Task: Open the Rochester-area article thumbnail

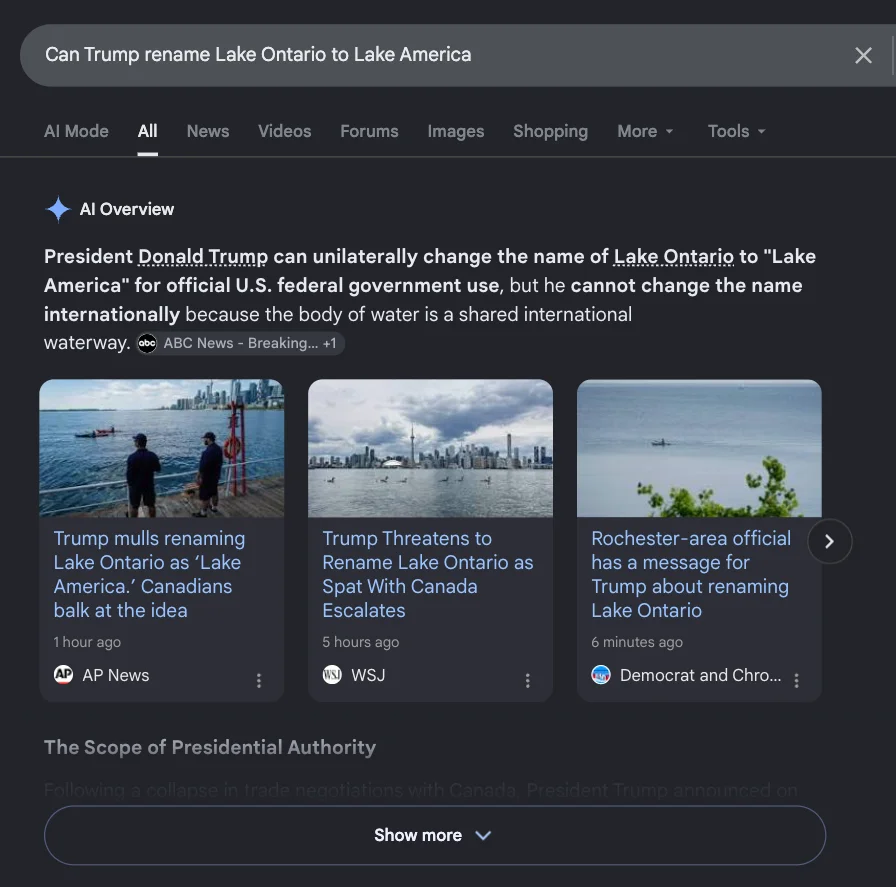Action: [x=699, y=449]
